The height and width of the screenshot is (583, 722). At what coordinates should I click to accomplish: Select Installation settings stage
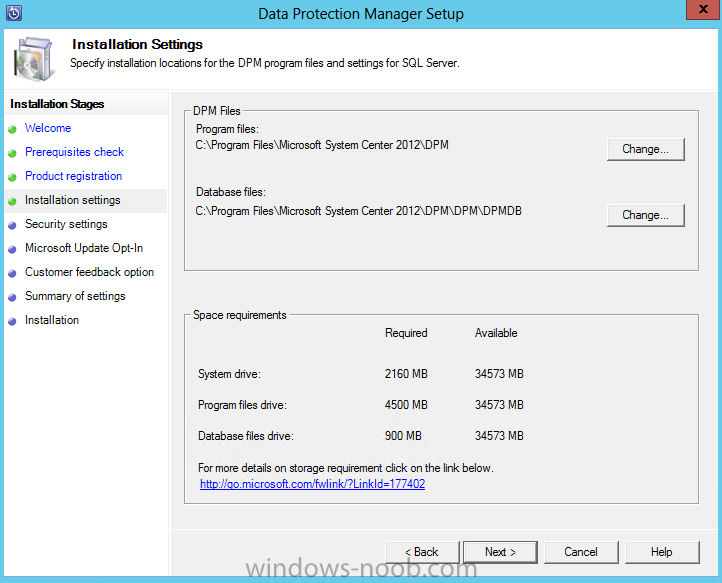click(72, 200)
